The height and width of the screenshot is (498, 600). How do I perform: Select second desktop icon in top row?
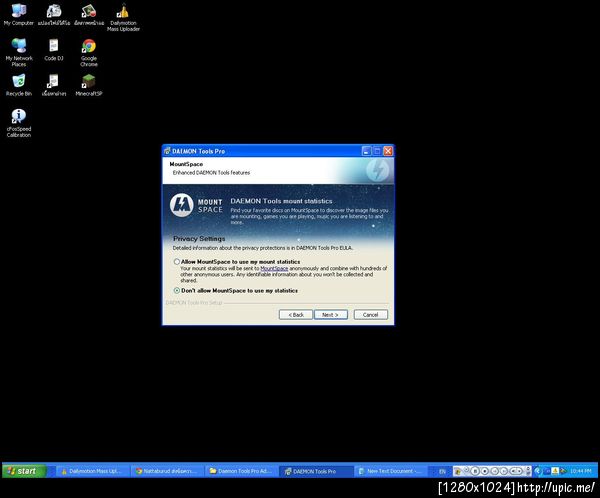[54, 15]
